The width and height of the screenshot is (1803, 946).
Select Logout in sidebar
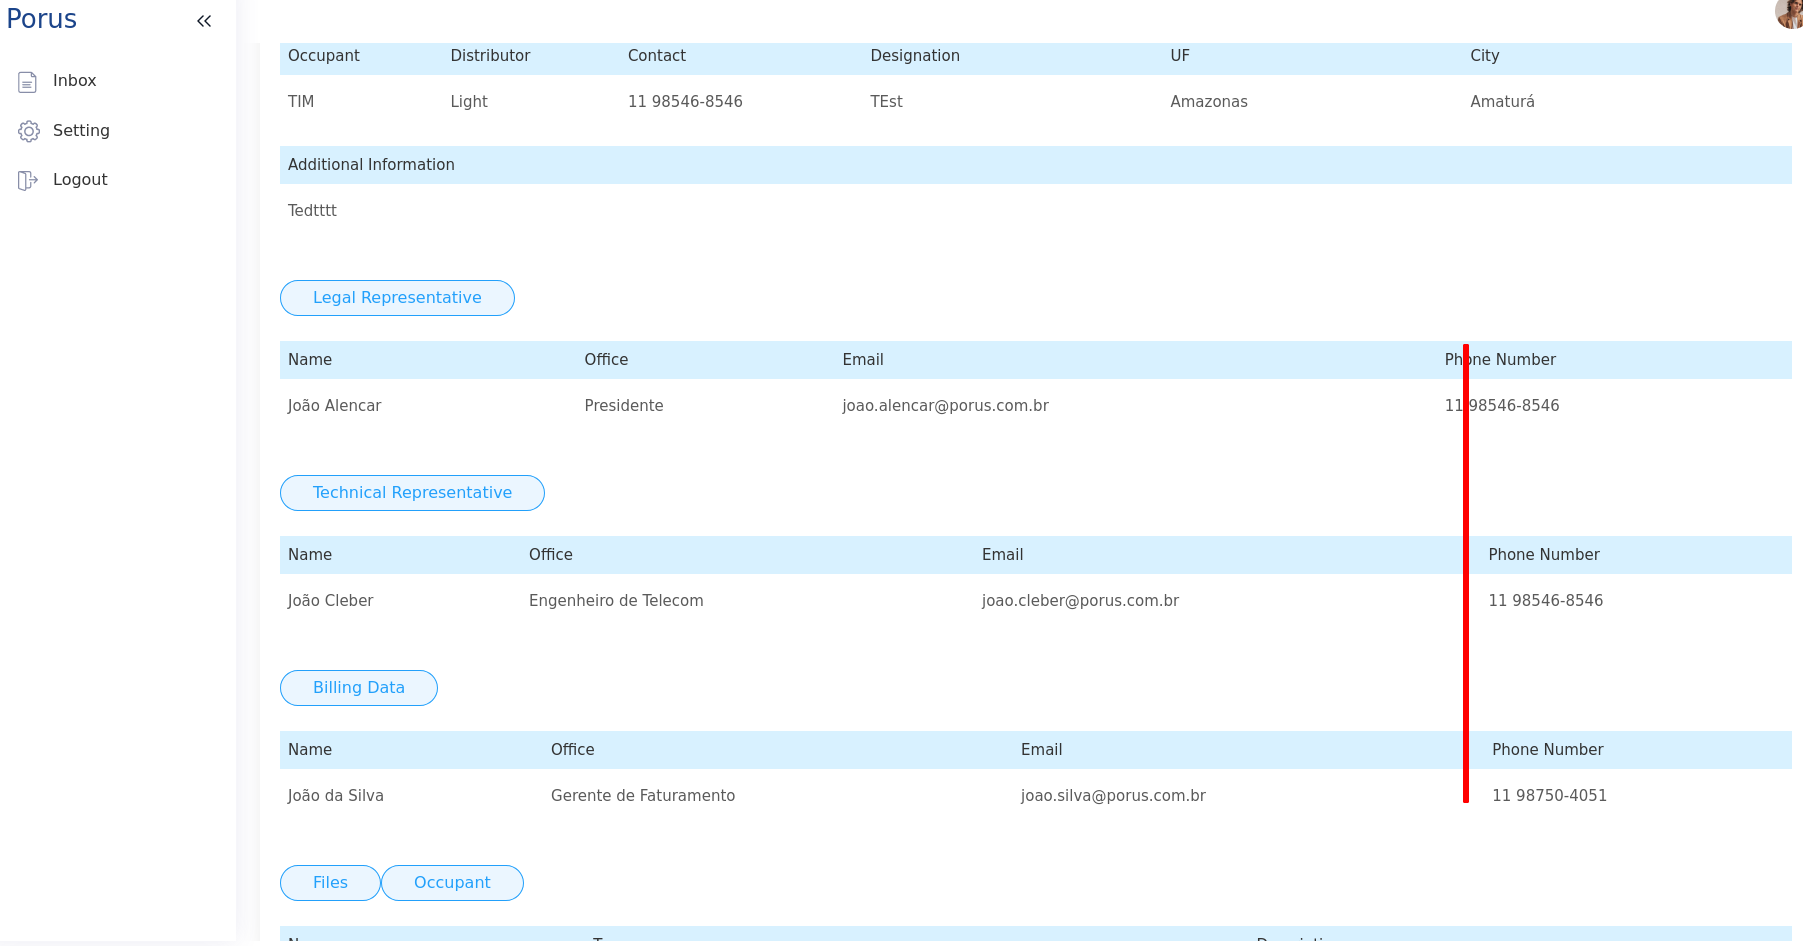coord(80,180)
